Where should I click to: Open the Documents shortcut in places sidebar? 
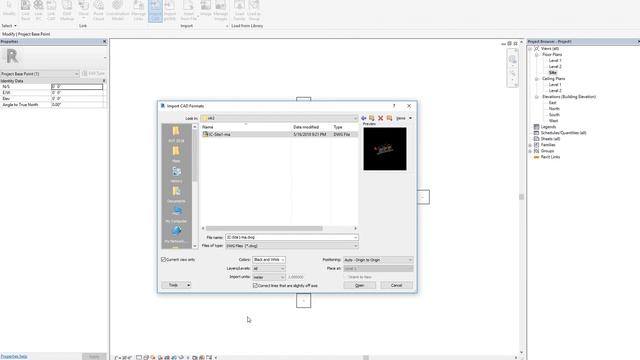(x=176, y=194)
